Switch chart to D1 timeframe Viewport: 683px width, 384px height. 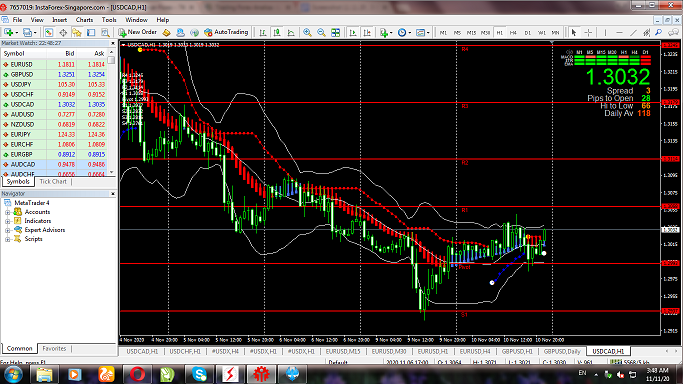point(527,33)
